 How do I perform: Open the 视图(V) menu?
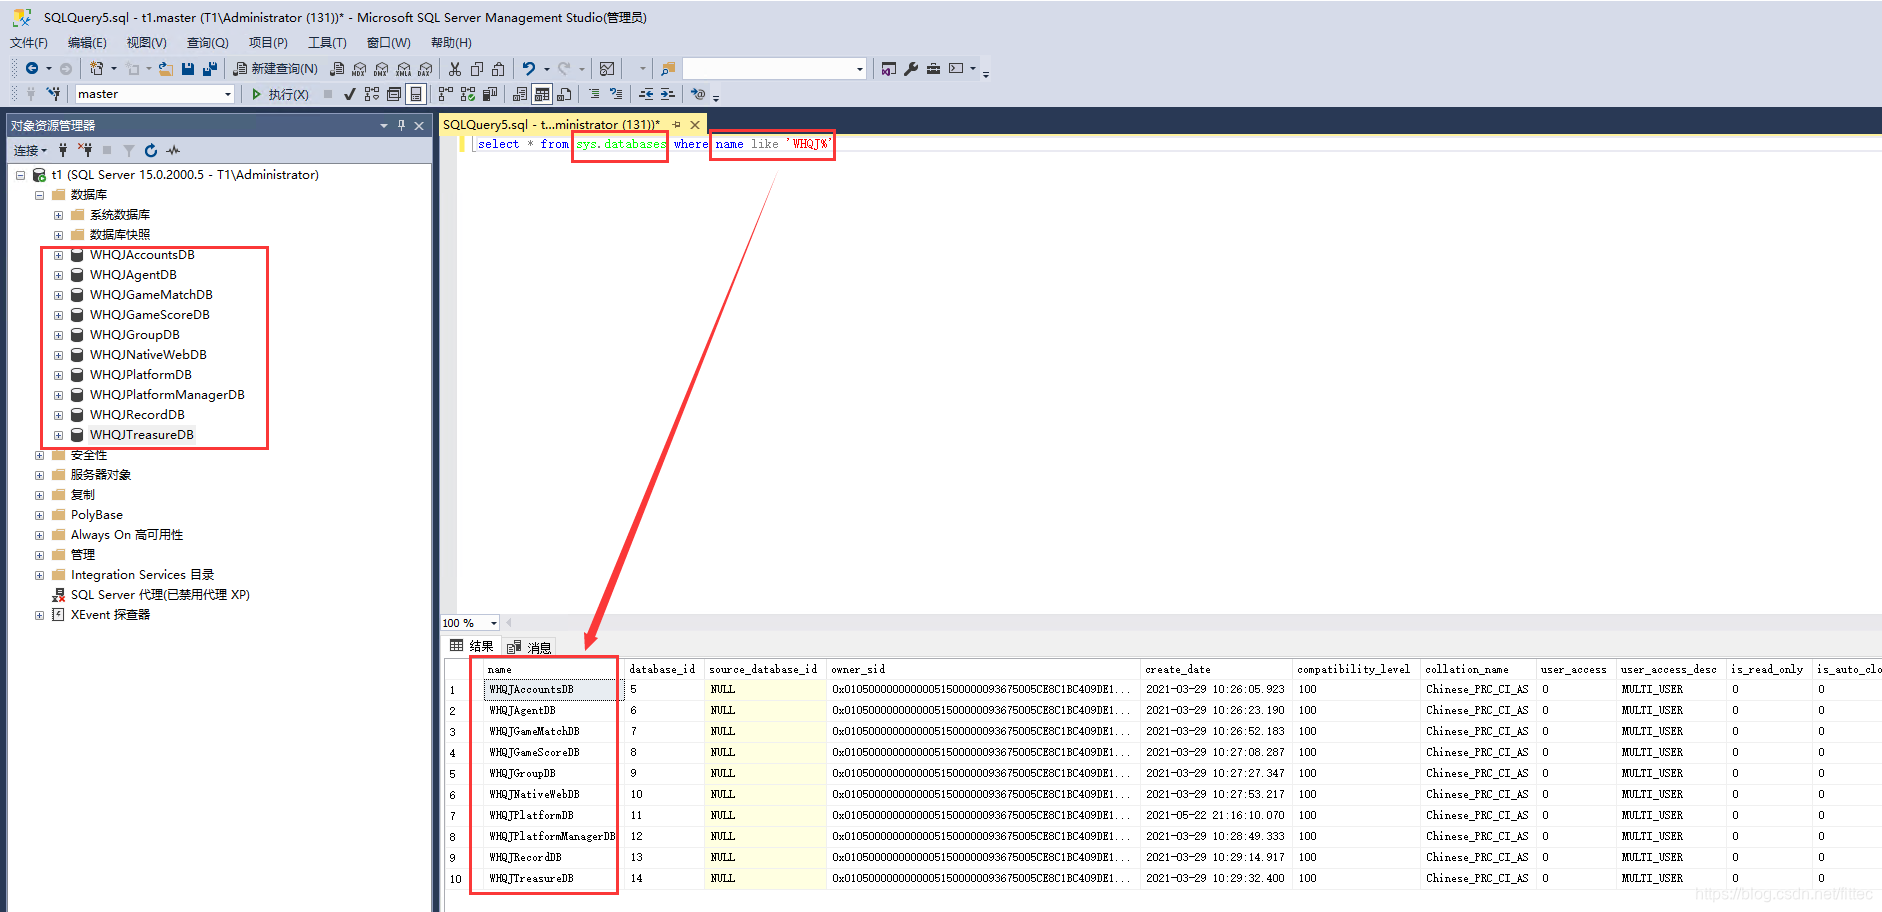click(146, 43)
